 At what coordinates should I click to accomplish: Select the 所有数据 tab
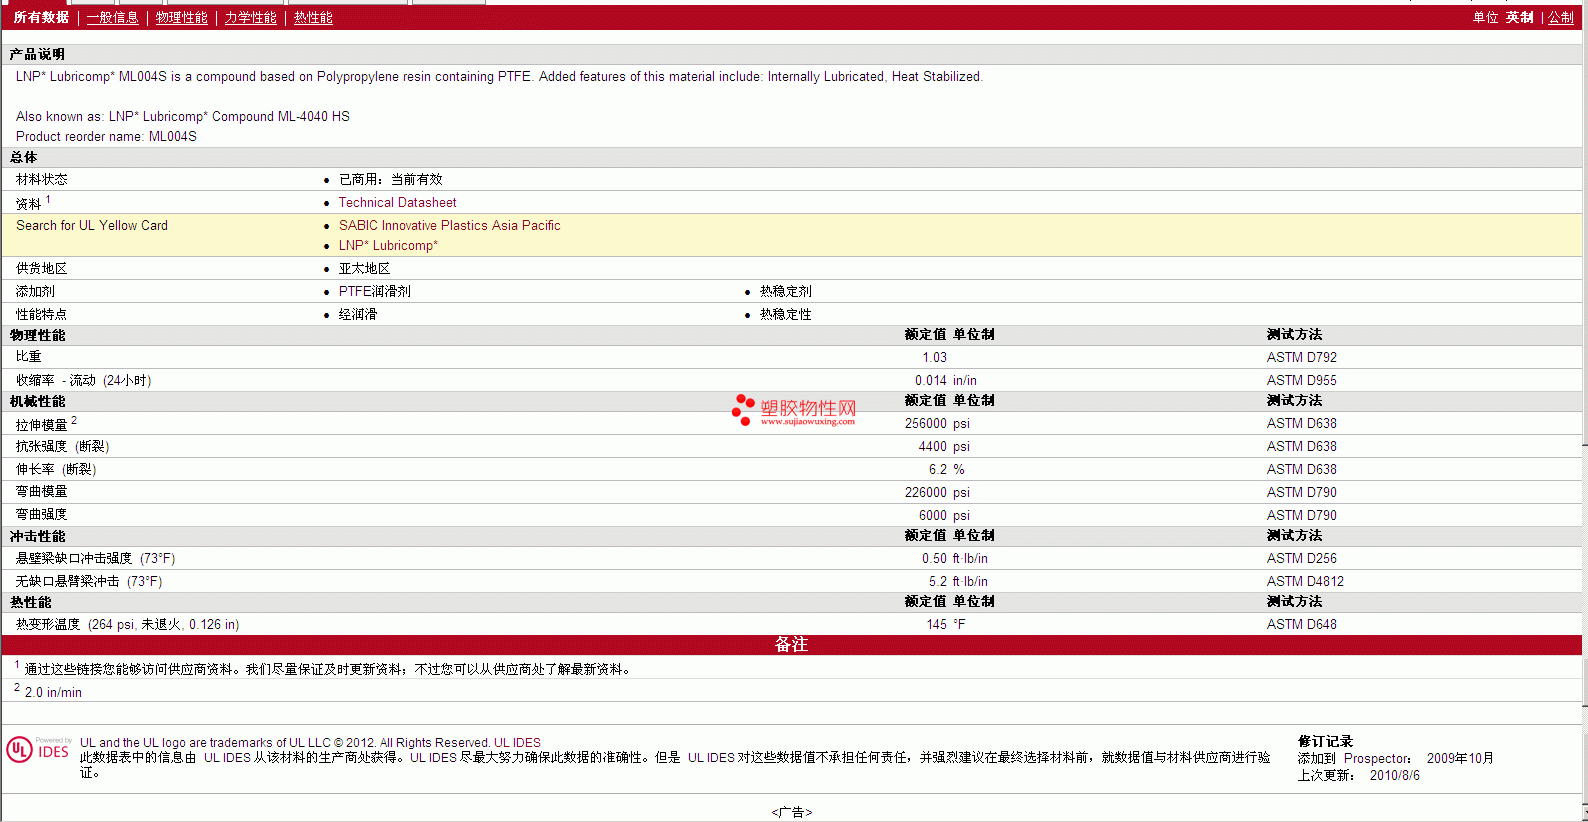point(41,18)
